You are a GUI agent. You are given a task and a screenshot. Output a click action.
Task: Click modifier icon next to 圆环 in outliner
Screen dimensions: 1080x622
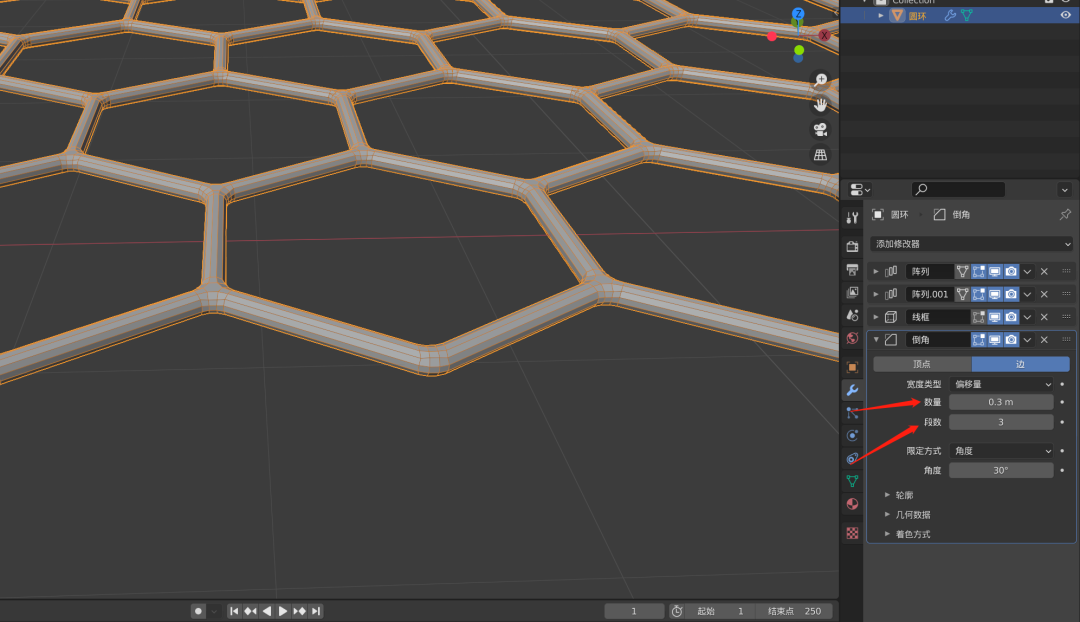tap(951, 15)
